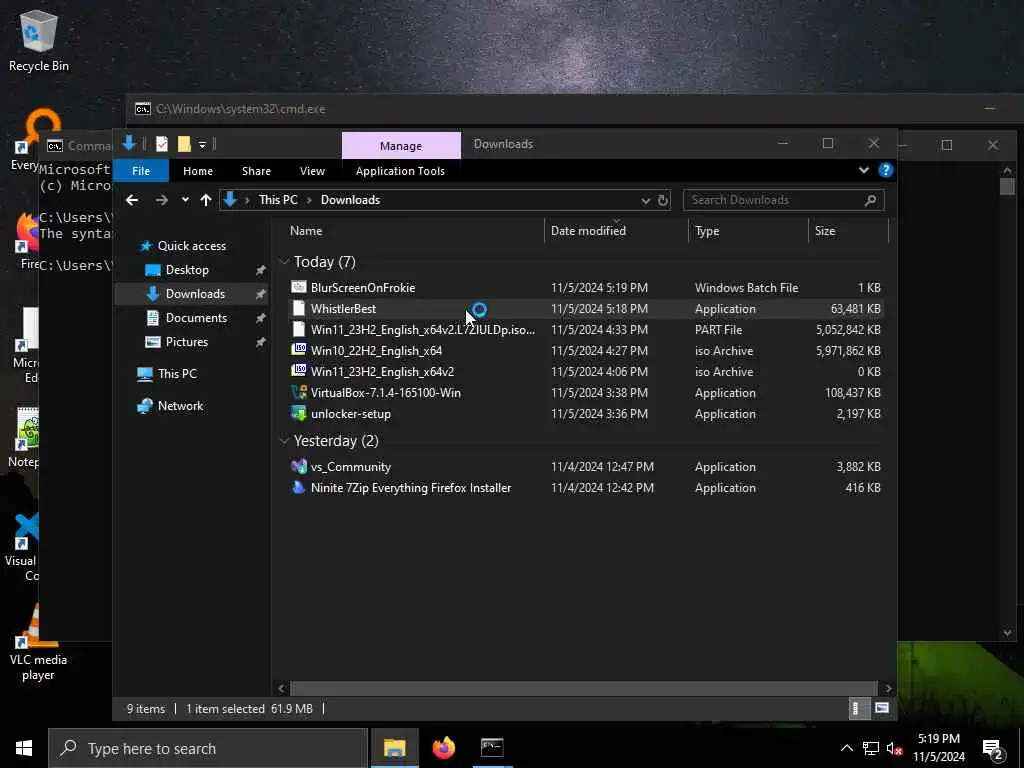Click the Ninite installer file icon
Screen dimensions: 1024x768
(298, 487)
